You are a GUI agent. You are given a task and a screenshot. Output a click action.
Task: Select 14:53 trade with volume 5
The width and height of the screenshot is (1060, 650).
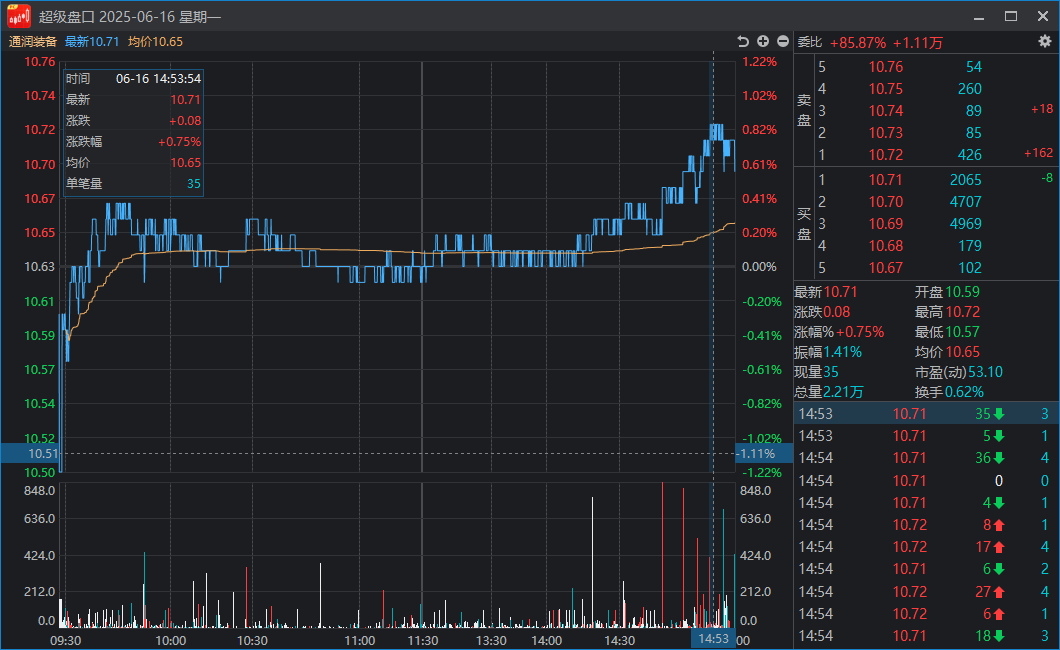pyautogui.click(x=926, y=436)
